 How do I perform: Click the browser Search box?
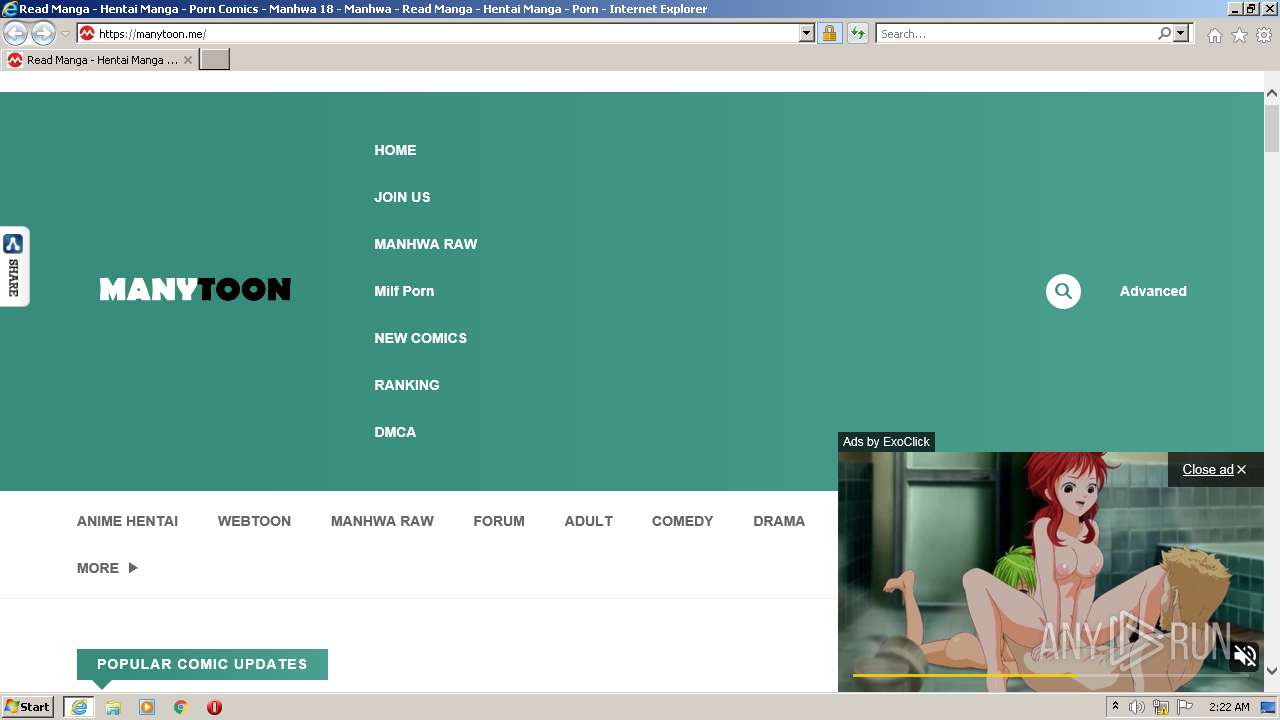coord(1015,33)
